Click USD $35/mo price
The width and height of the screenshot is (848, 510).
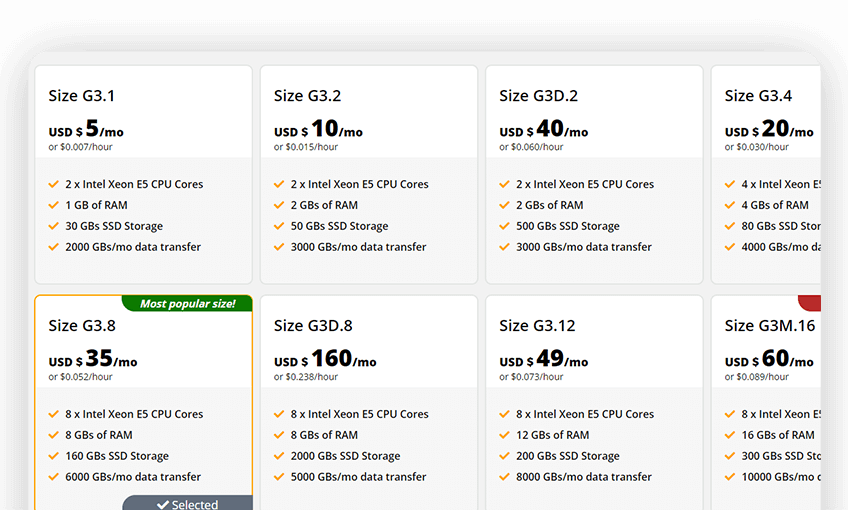coord(93,359)
